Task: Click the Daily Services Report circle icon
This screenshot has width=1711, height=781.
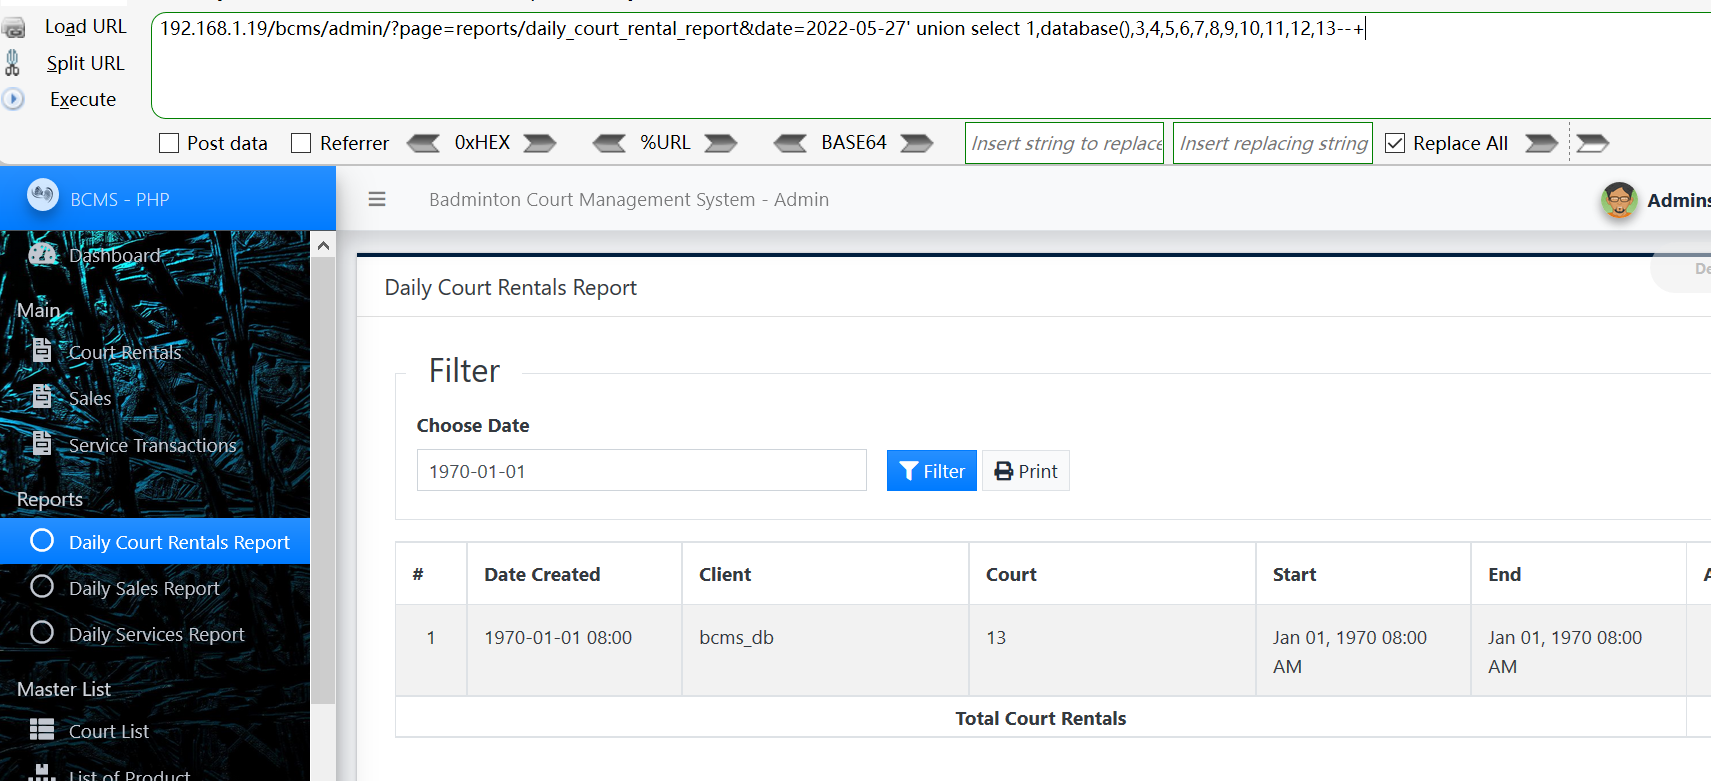Action: click(x=42, y=633)
